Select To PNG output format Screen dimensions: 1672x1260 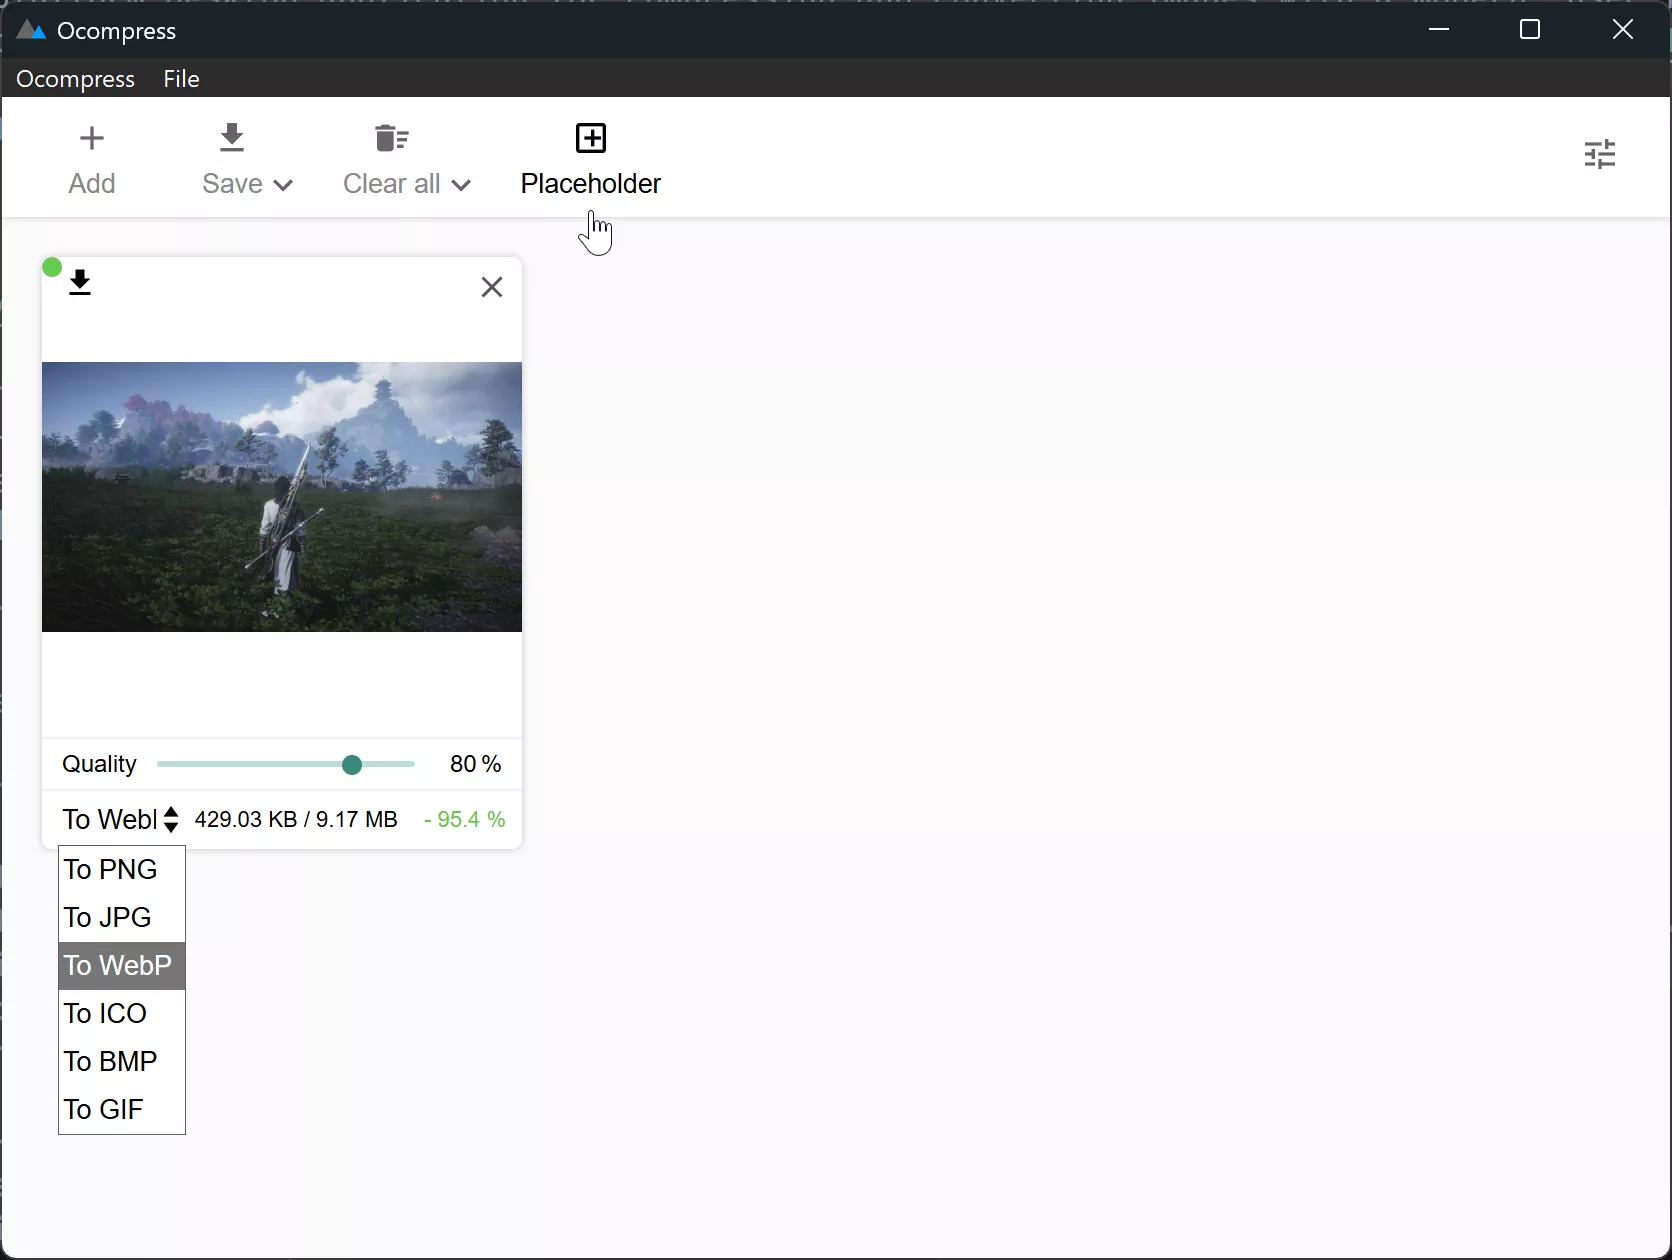pyautogui.click(x=112, y=868)
